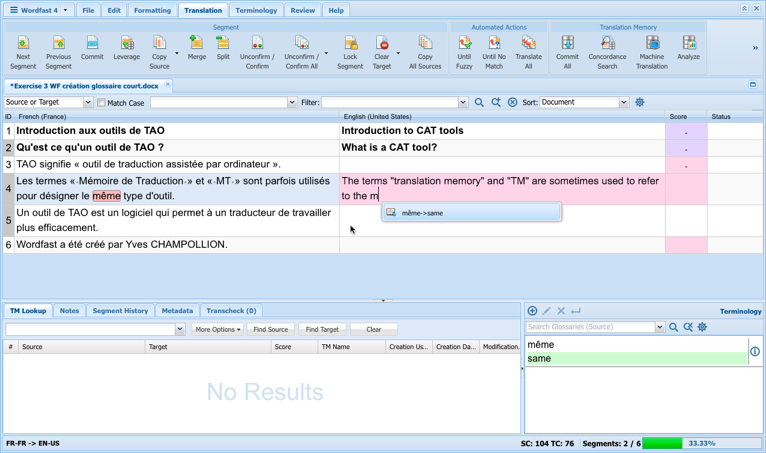Expand the search text combo box arrow
Image resolution: width=766 pixels, height=453 pixels.
pos(292,102)
